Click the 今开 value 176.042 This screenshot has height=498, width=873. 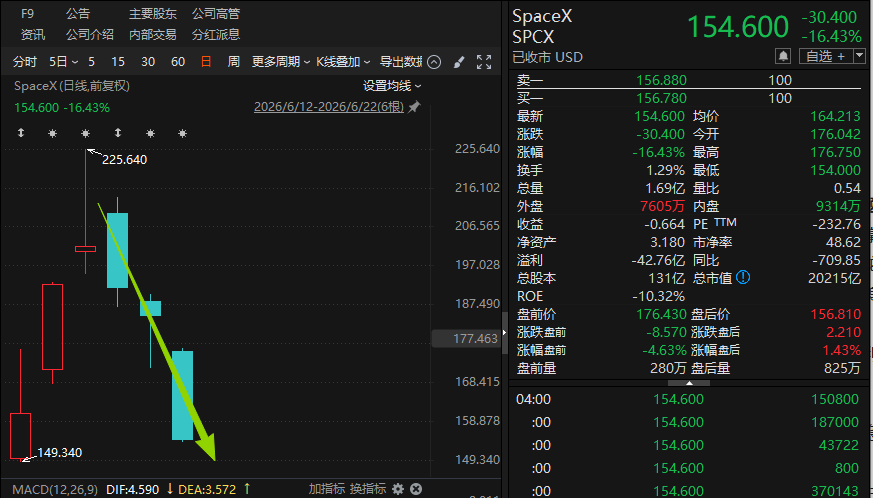pos(836,134)
